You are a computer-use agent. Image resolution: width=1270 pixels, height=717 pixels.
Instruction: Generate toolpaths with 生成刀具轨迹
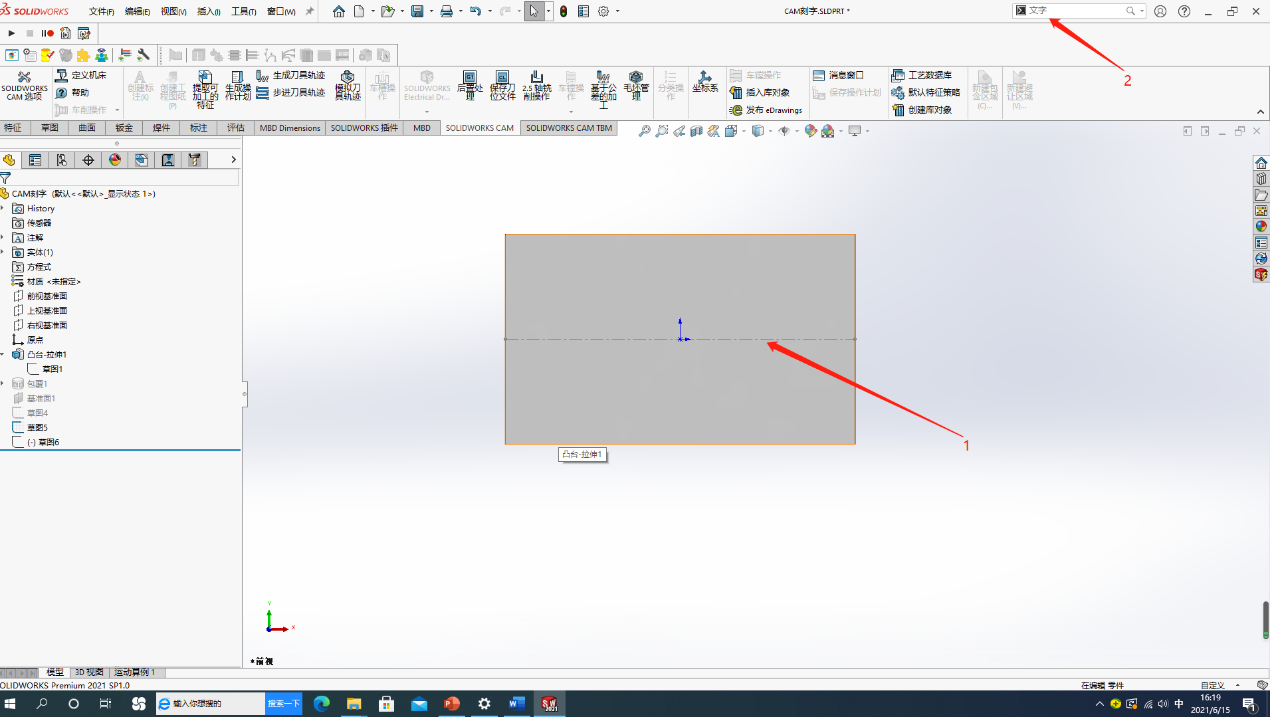click(x=291, y=75)
